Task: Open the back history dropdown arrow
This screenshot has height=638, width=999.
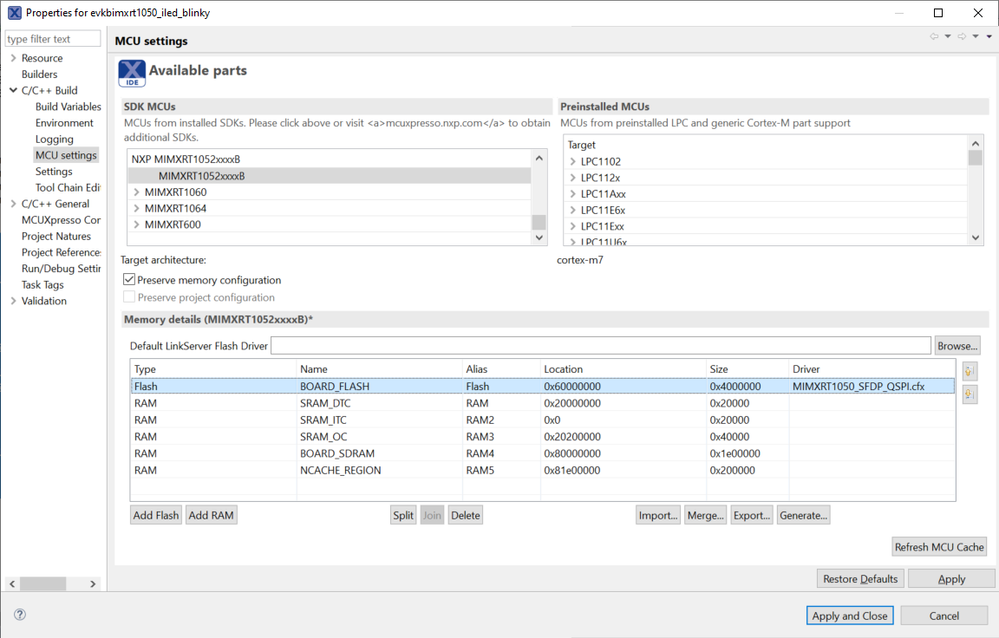Action: pyautogui.click(x=948, y=36)
